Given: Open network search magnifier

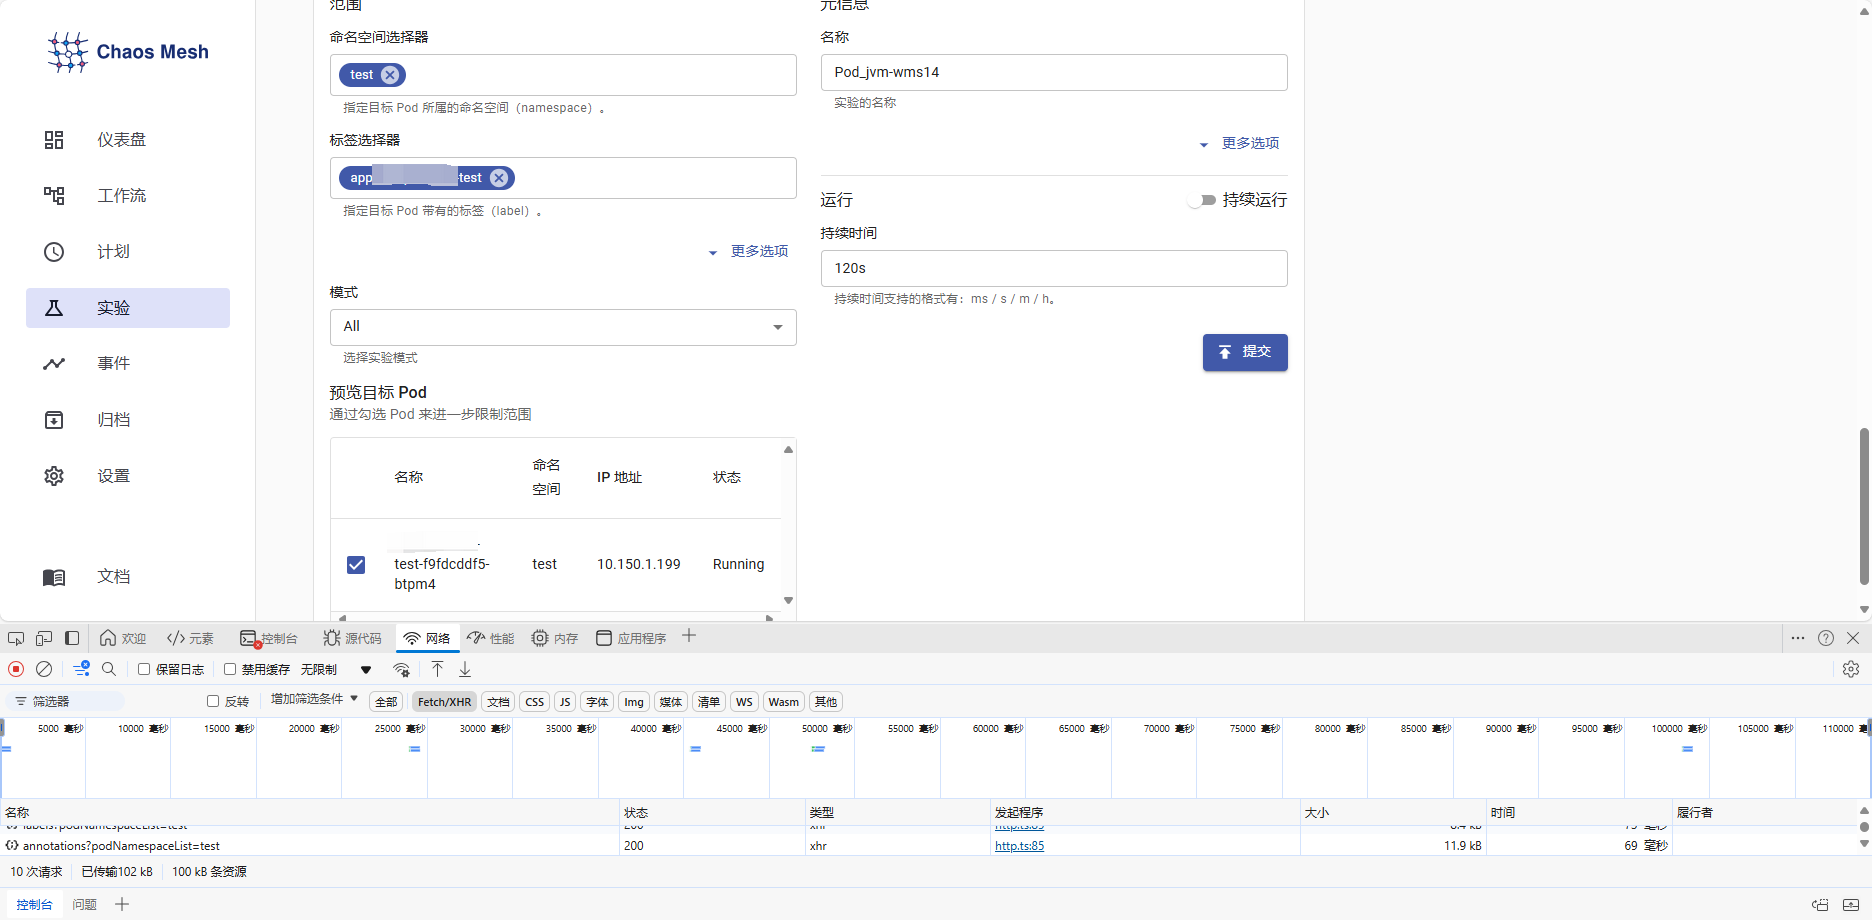Looking at the screenshot, I should point(109,669).
